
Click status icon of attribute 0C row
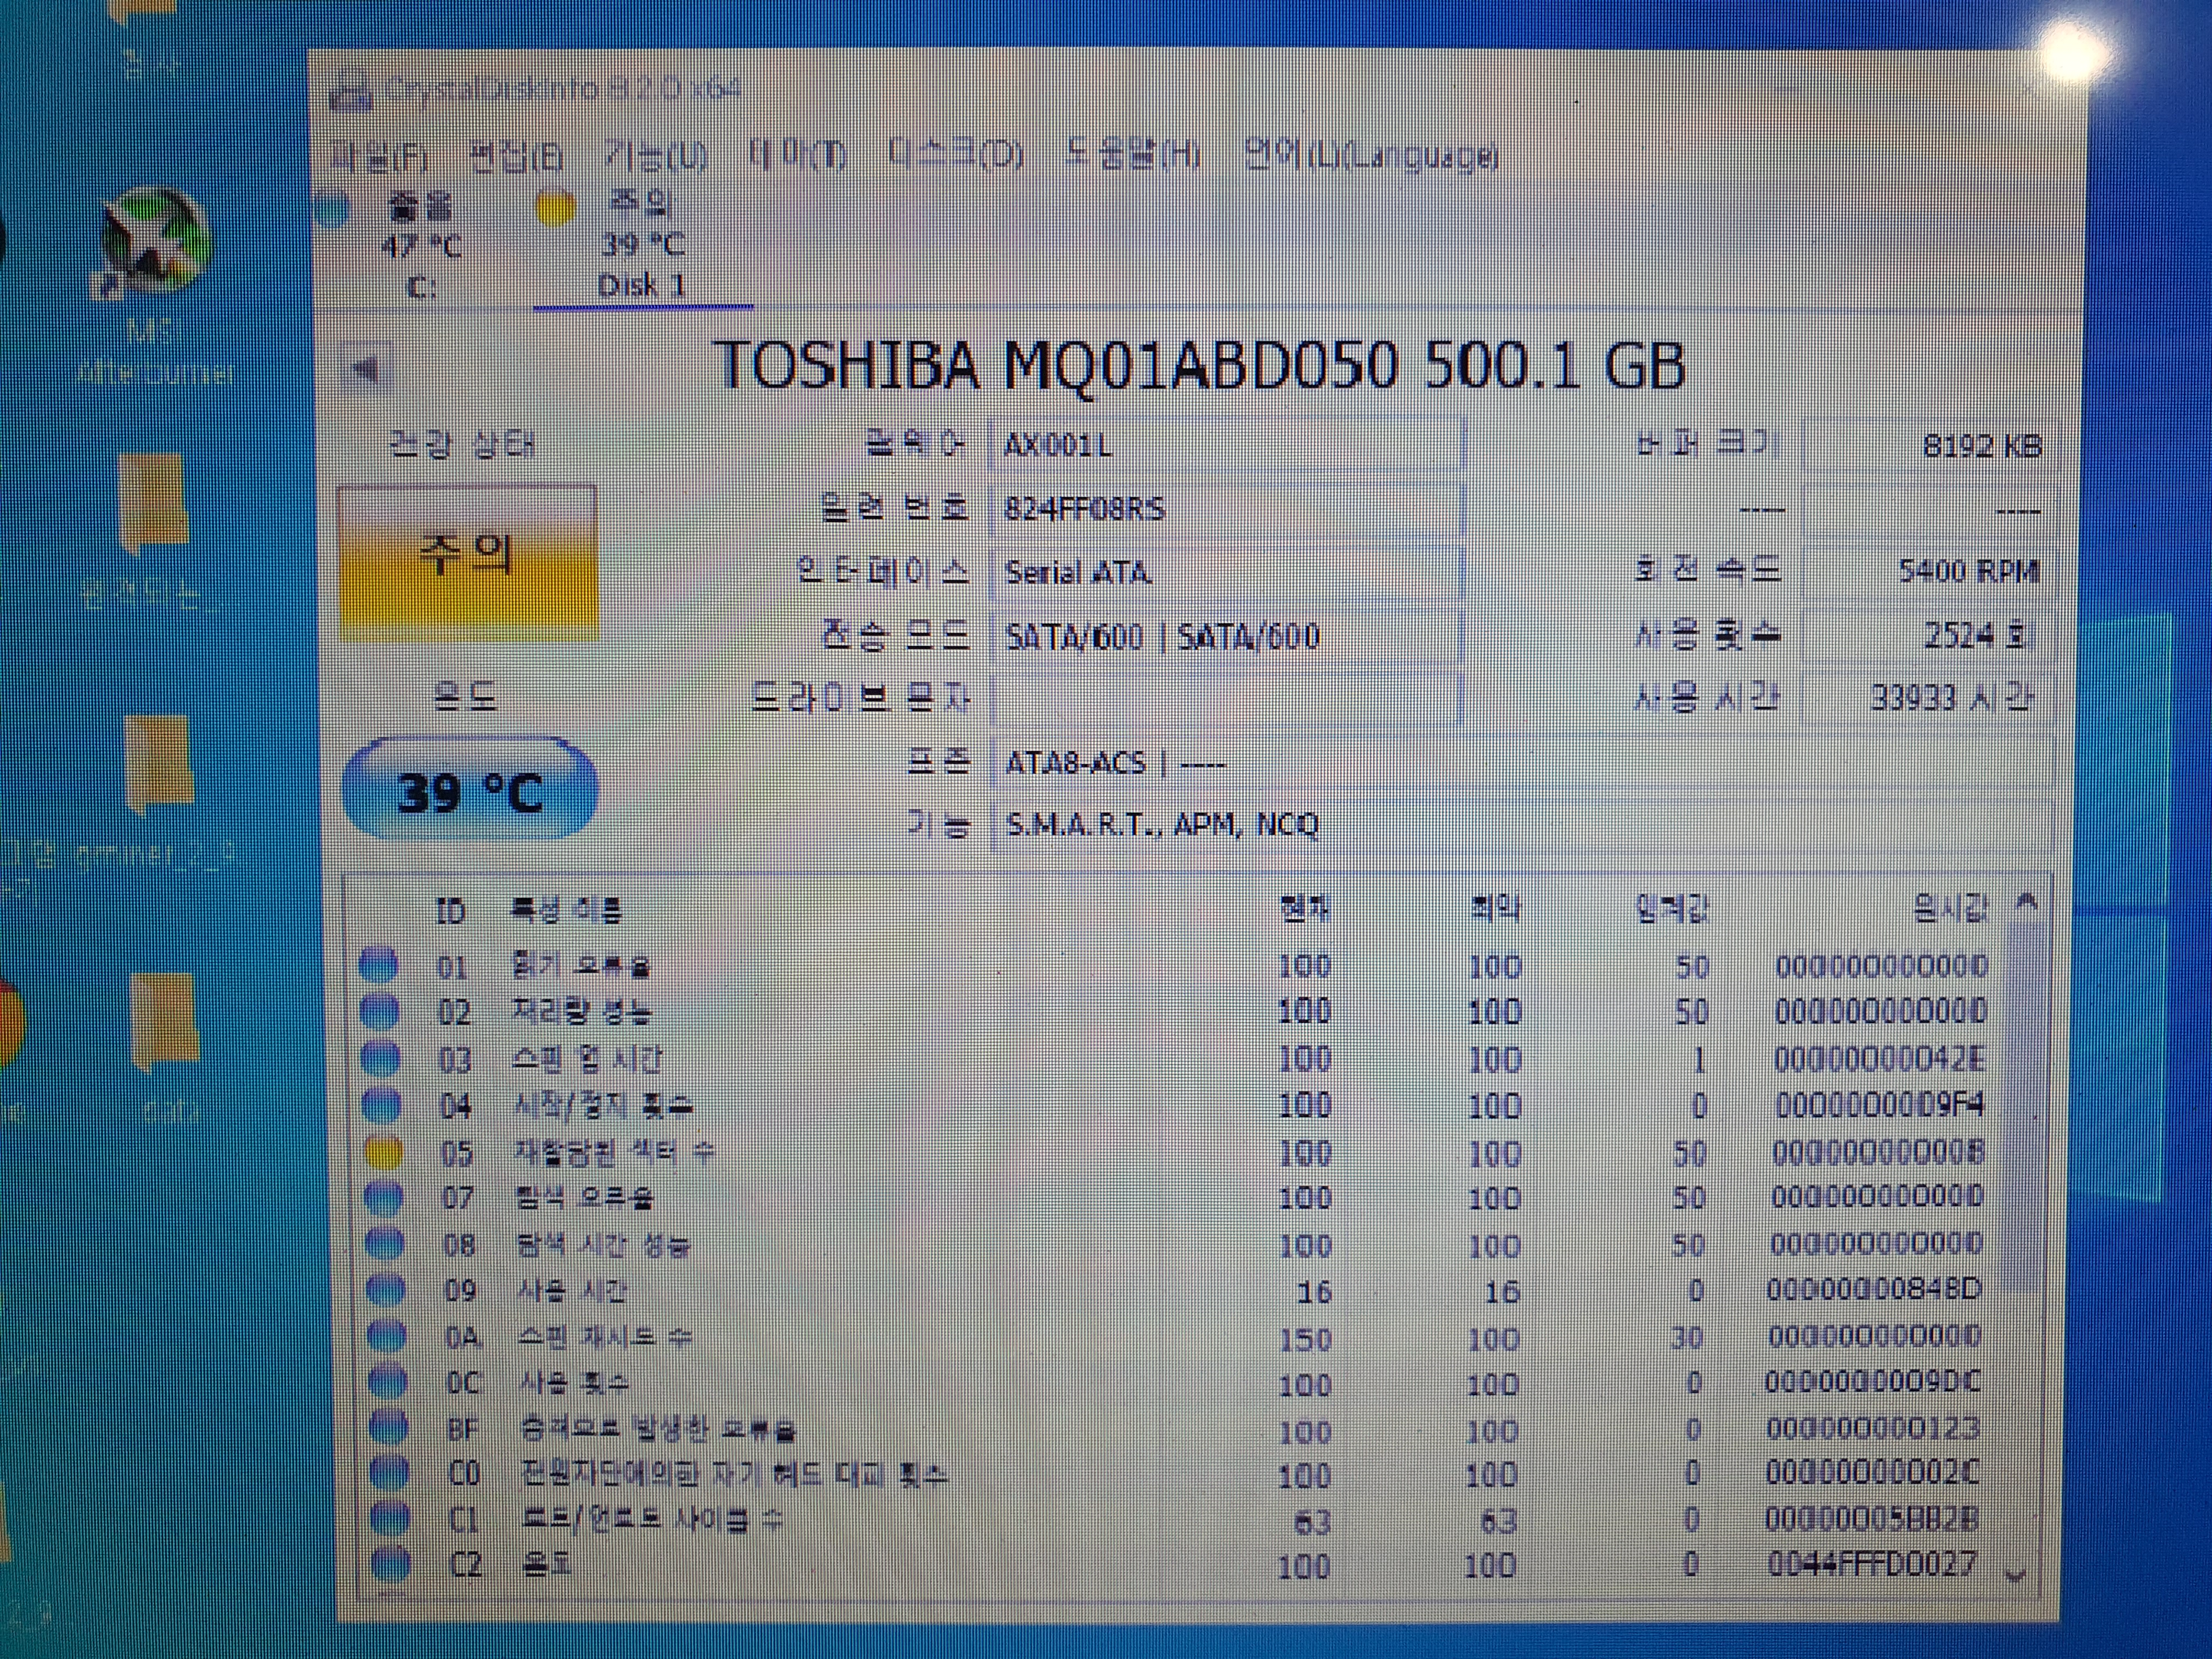(389, 1383)
